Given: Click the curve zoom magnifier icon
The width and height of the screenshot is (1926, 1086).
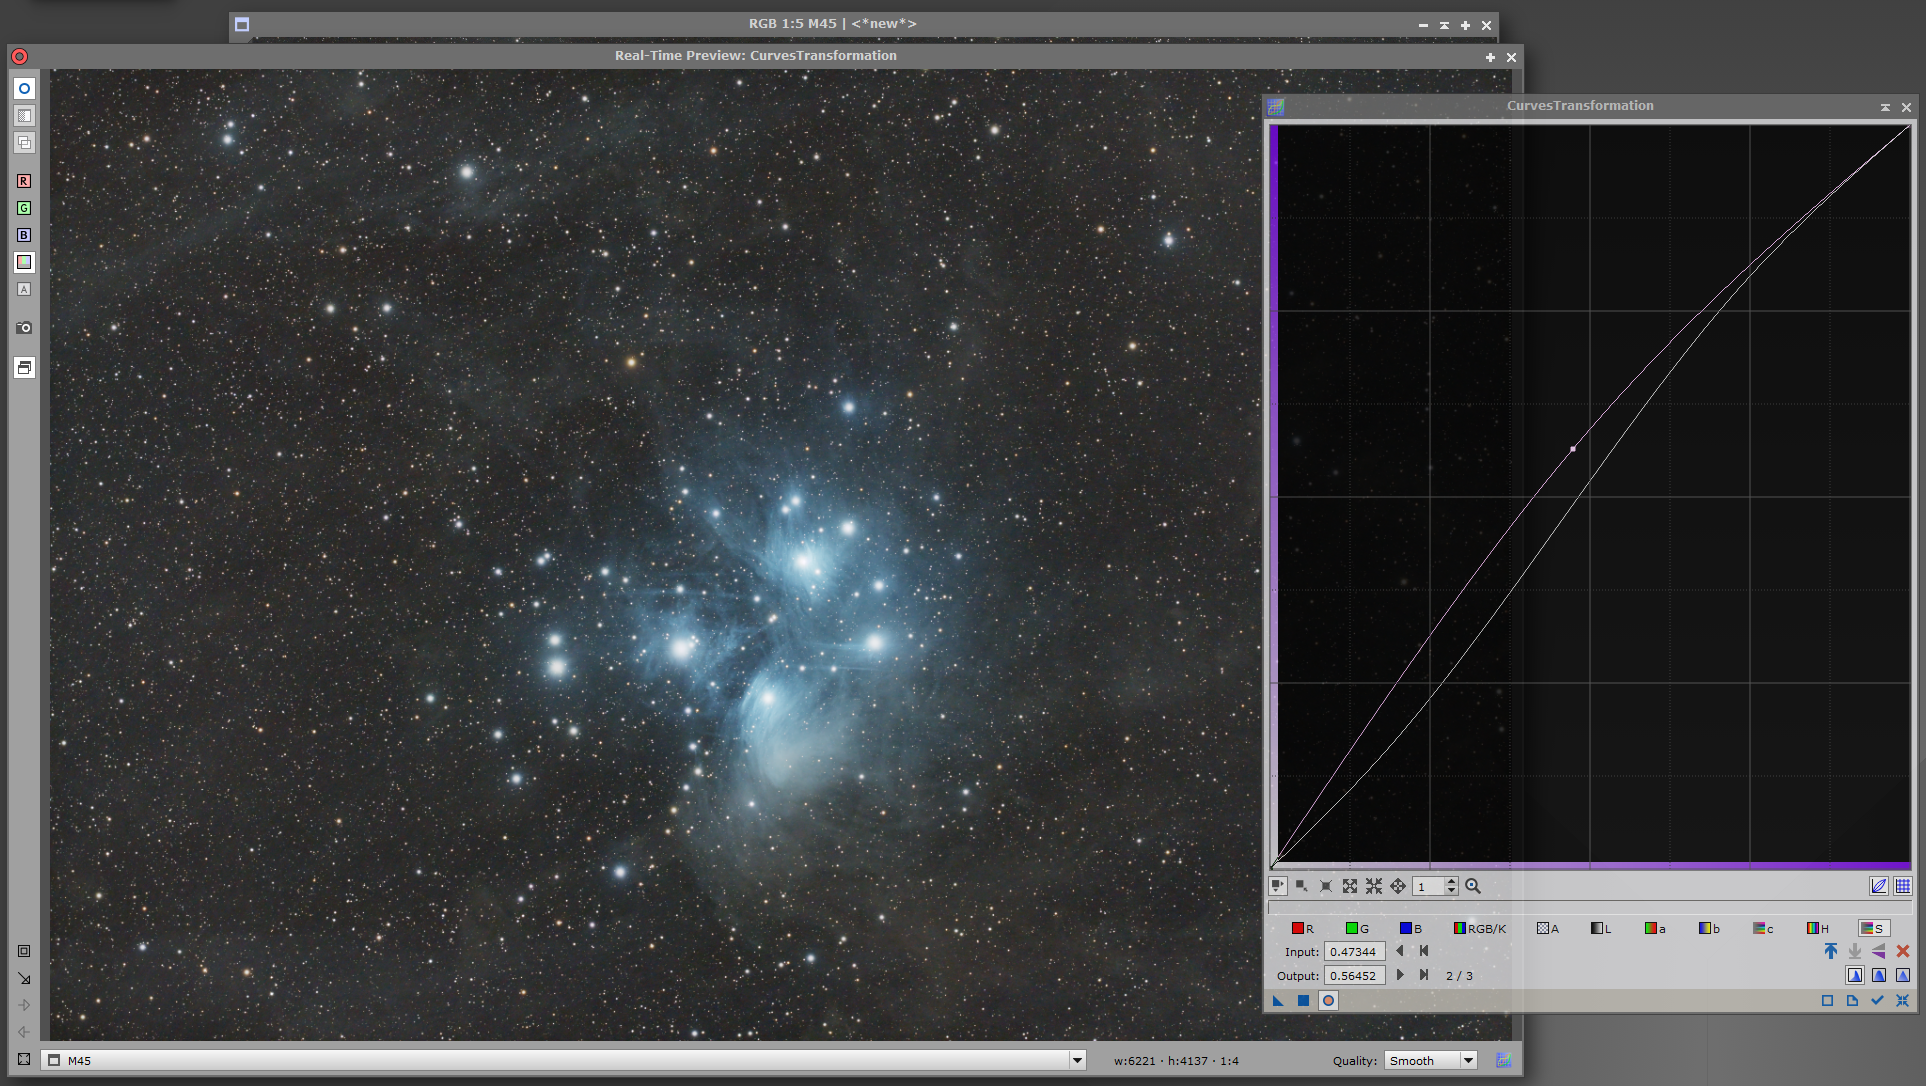Looking at the screenshot, I should [x=1473, y=886].
